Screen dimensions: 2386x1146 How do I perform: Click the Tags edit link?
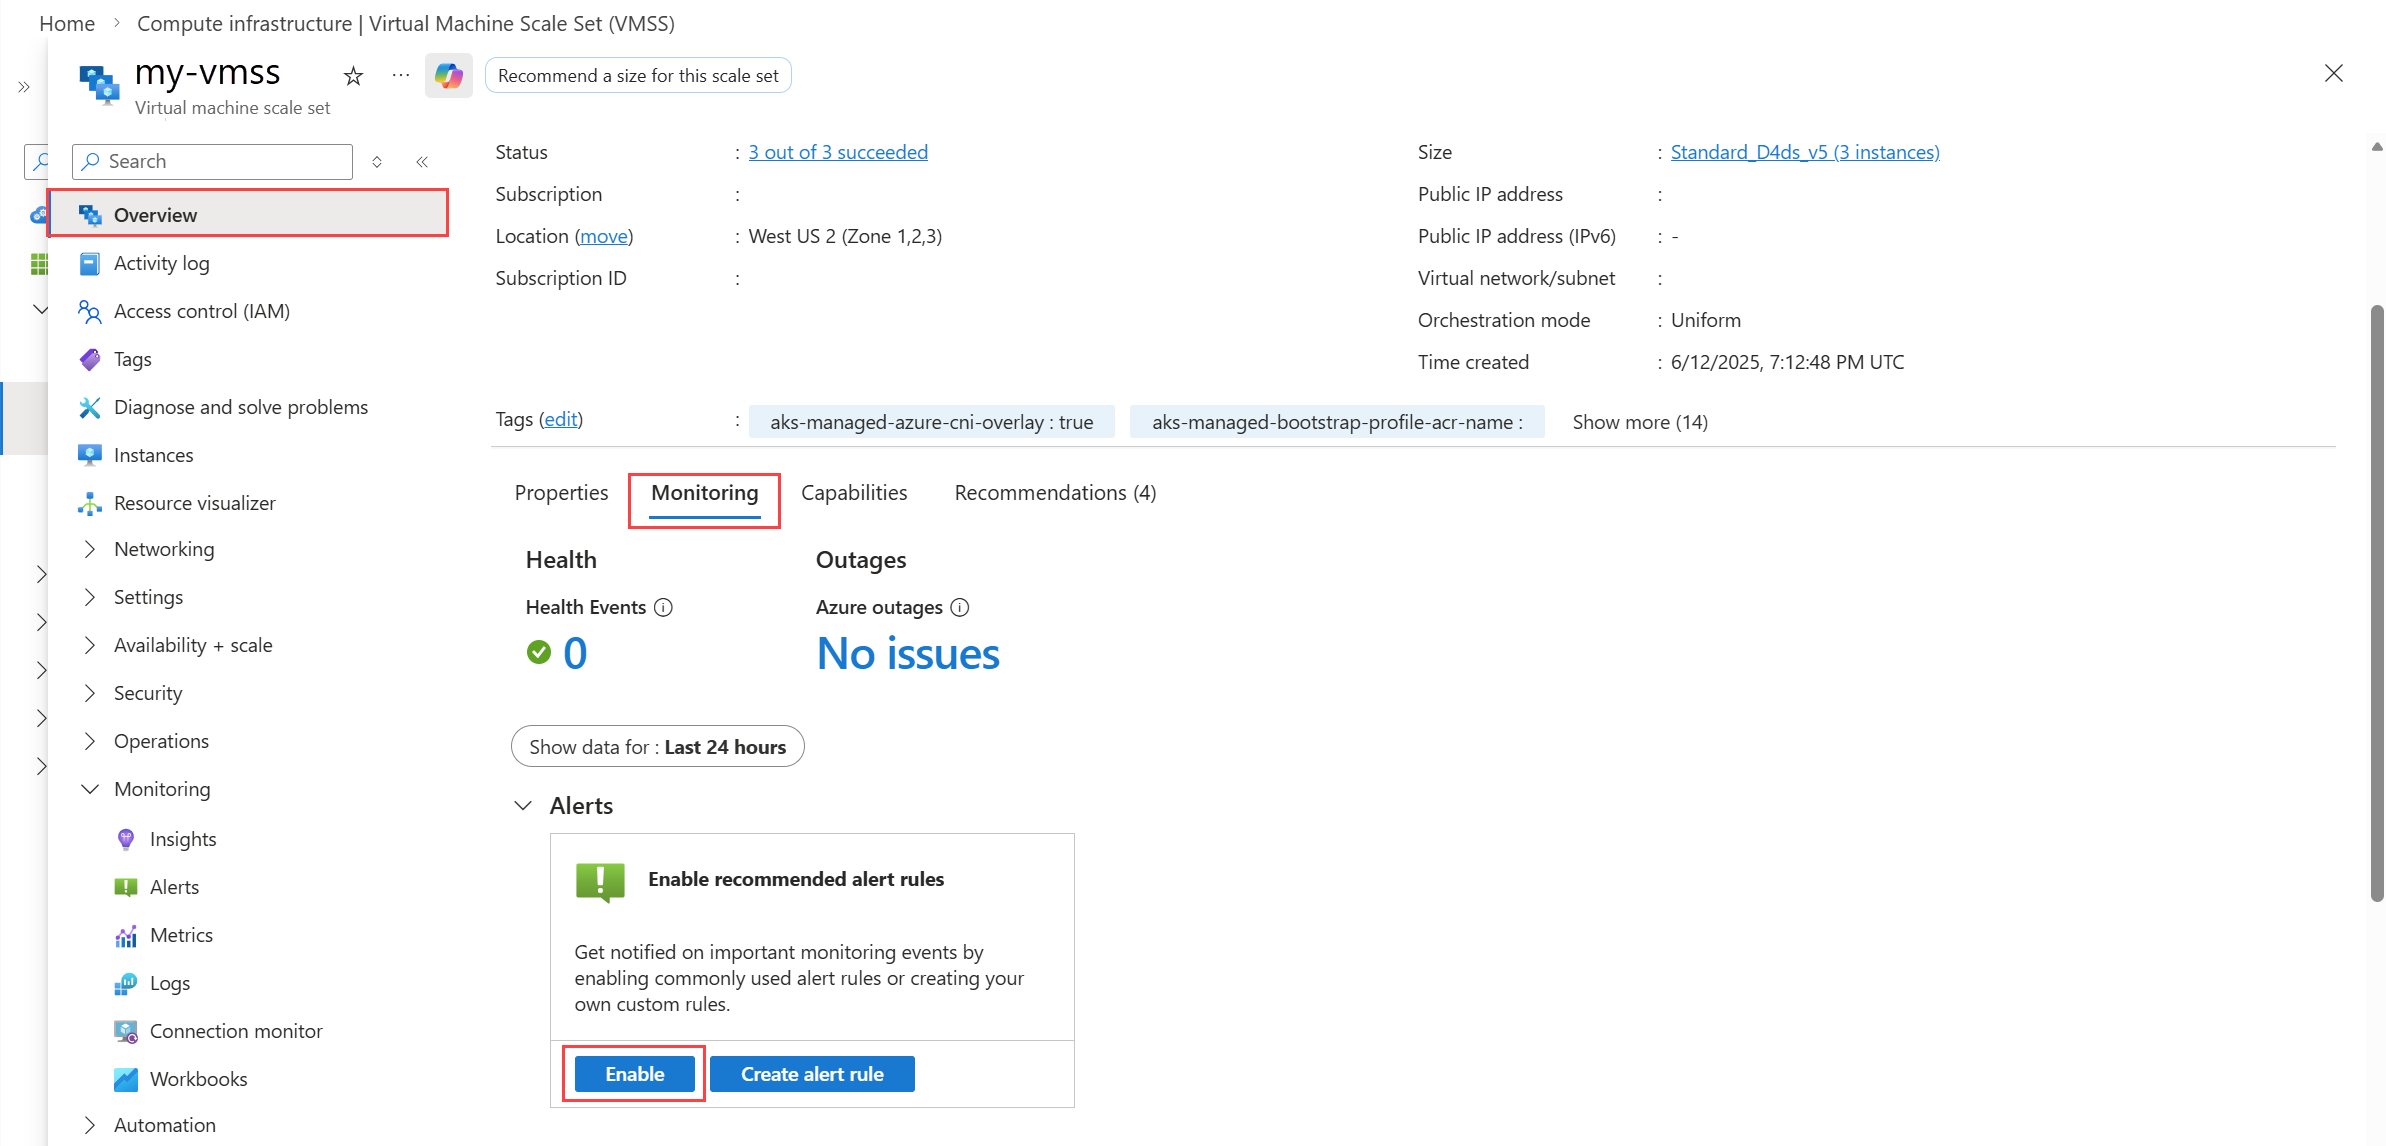561,419
